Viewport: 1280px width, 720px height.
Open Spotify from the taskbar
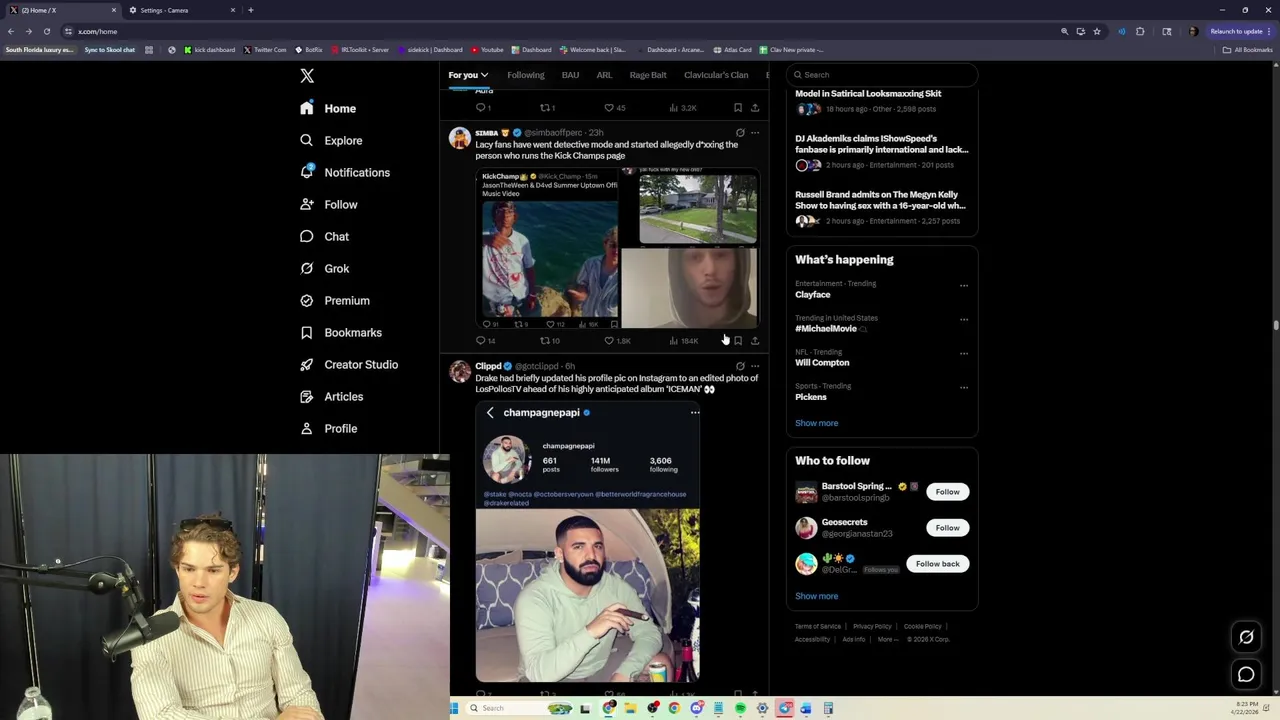740,708
